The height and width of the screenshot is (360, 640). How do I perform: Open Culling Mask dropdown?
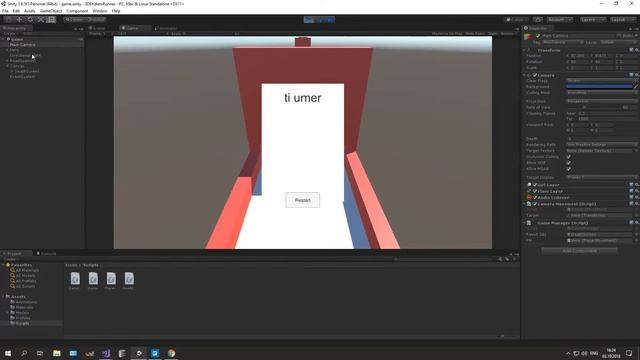click(602, 93)
